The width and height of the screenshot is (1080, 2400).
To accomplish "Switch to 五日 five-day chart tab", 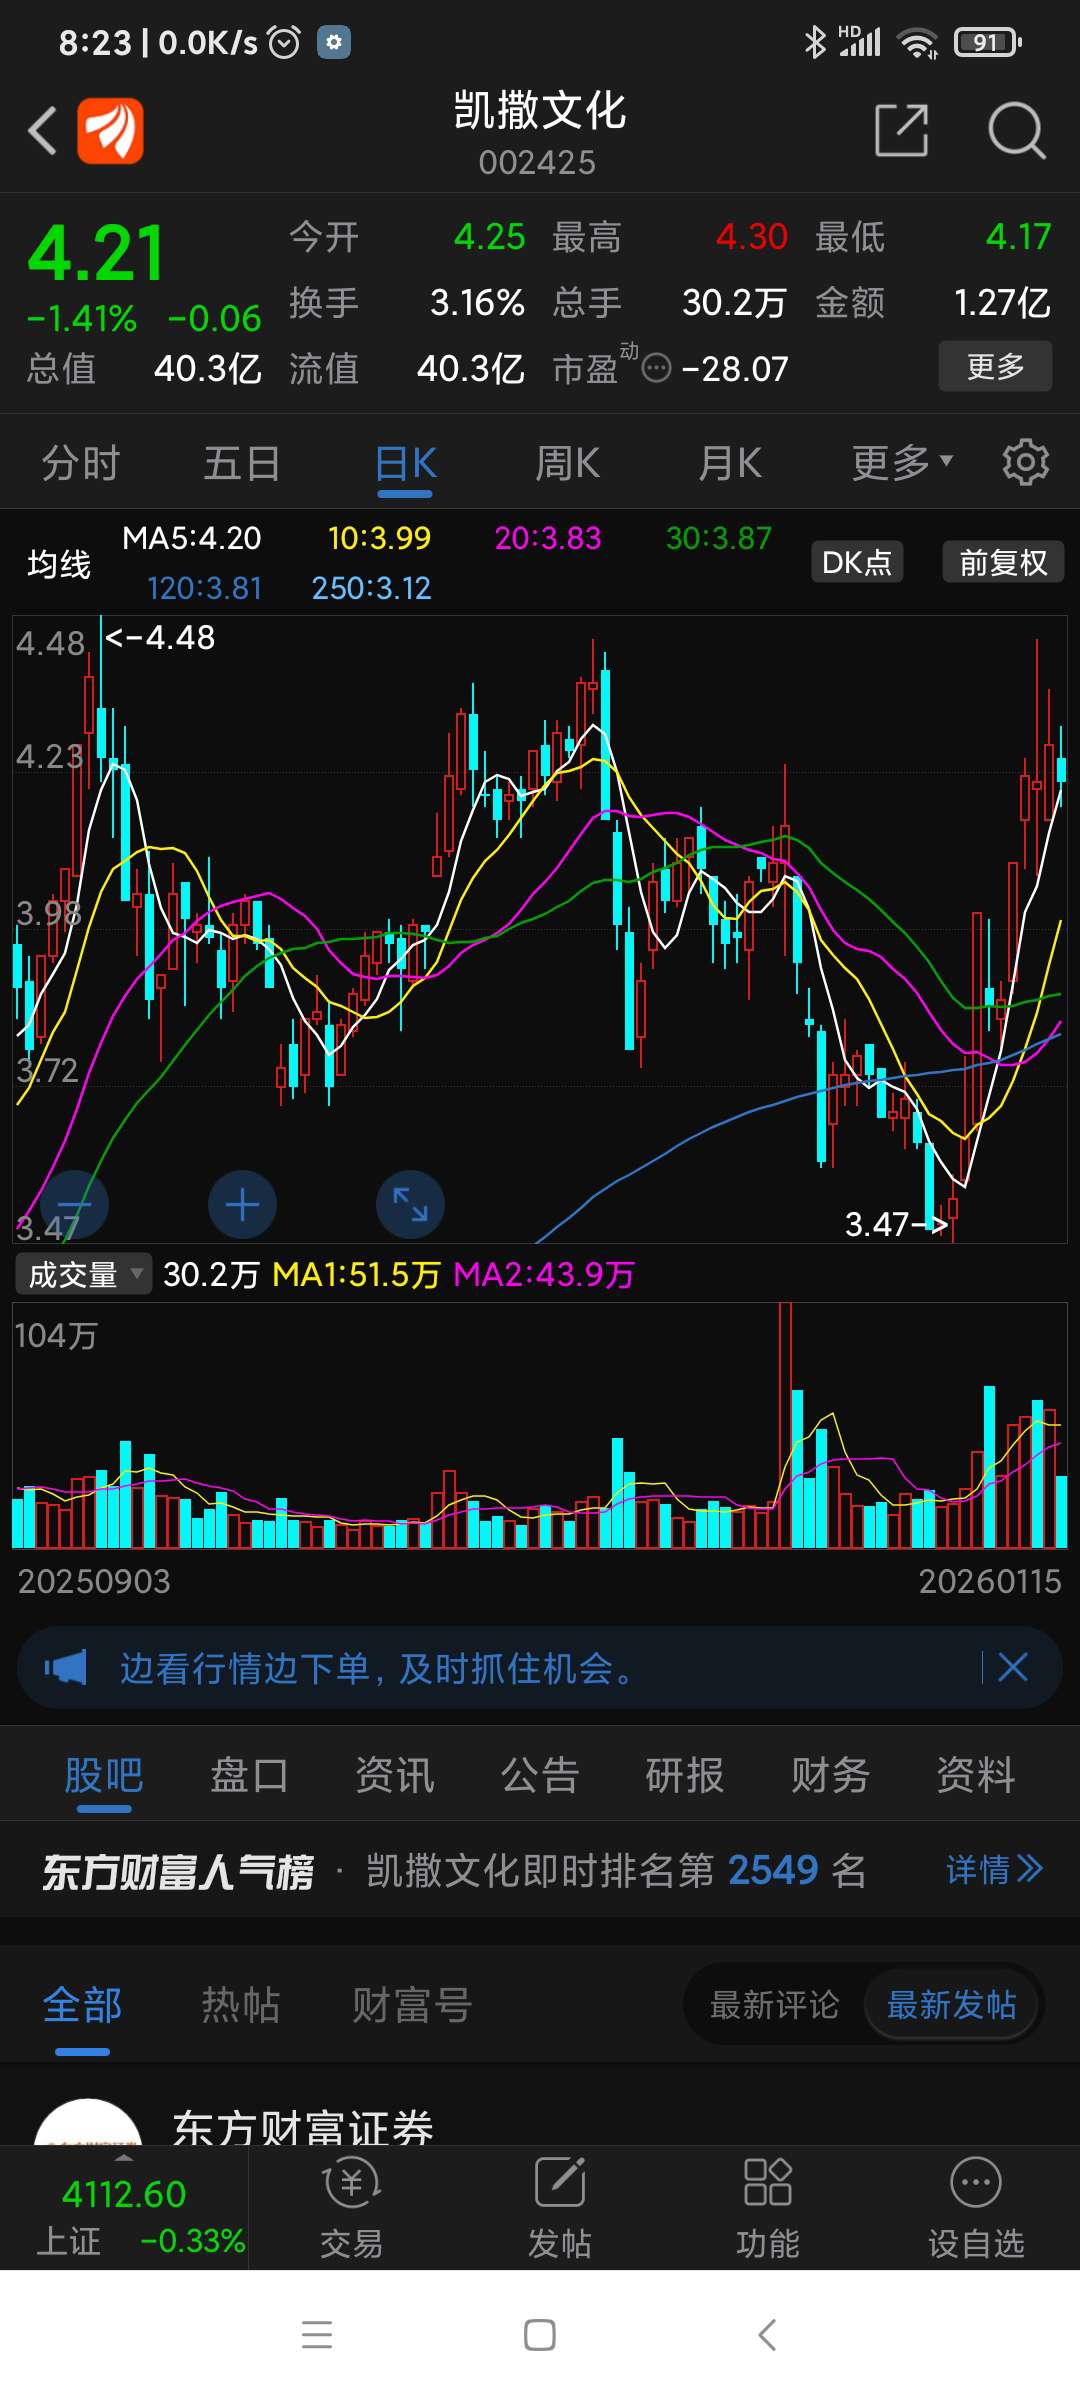I will 242,463.
